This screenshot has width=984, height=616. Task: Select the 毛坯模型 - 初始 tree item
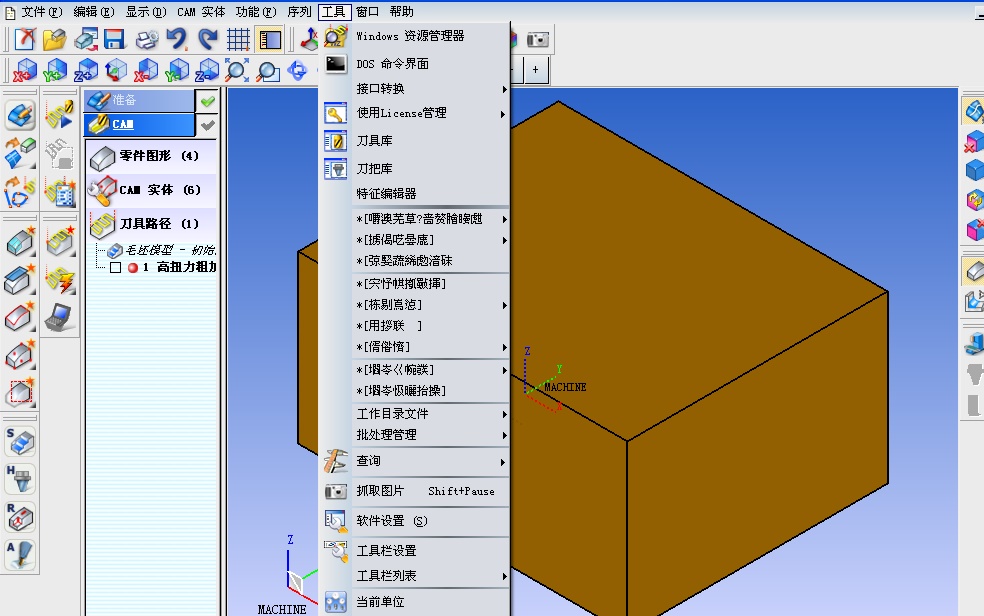pos(162,250)
